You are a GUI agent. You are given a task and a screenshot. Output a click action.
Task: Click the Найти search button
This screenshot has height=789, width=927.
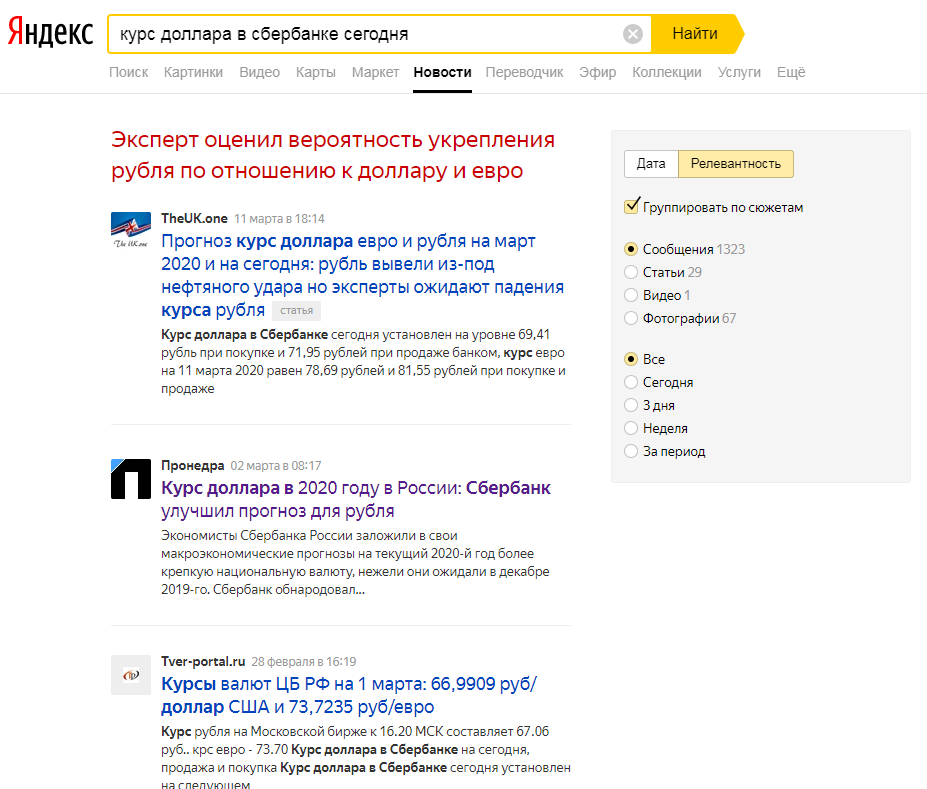click(695, 34)
